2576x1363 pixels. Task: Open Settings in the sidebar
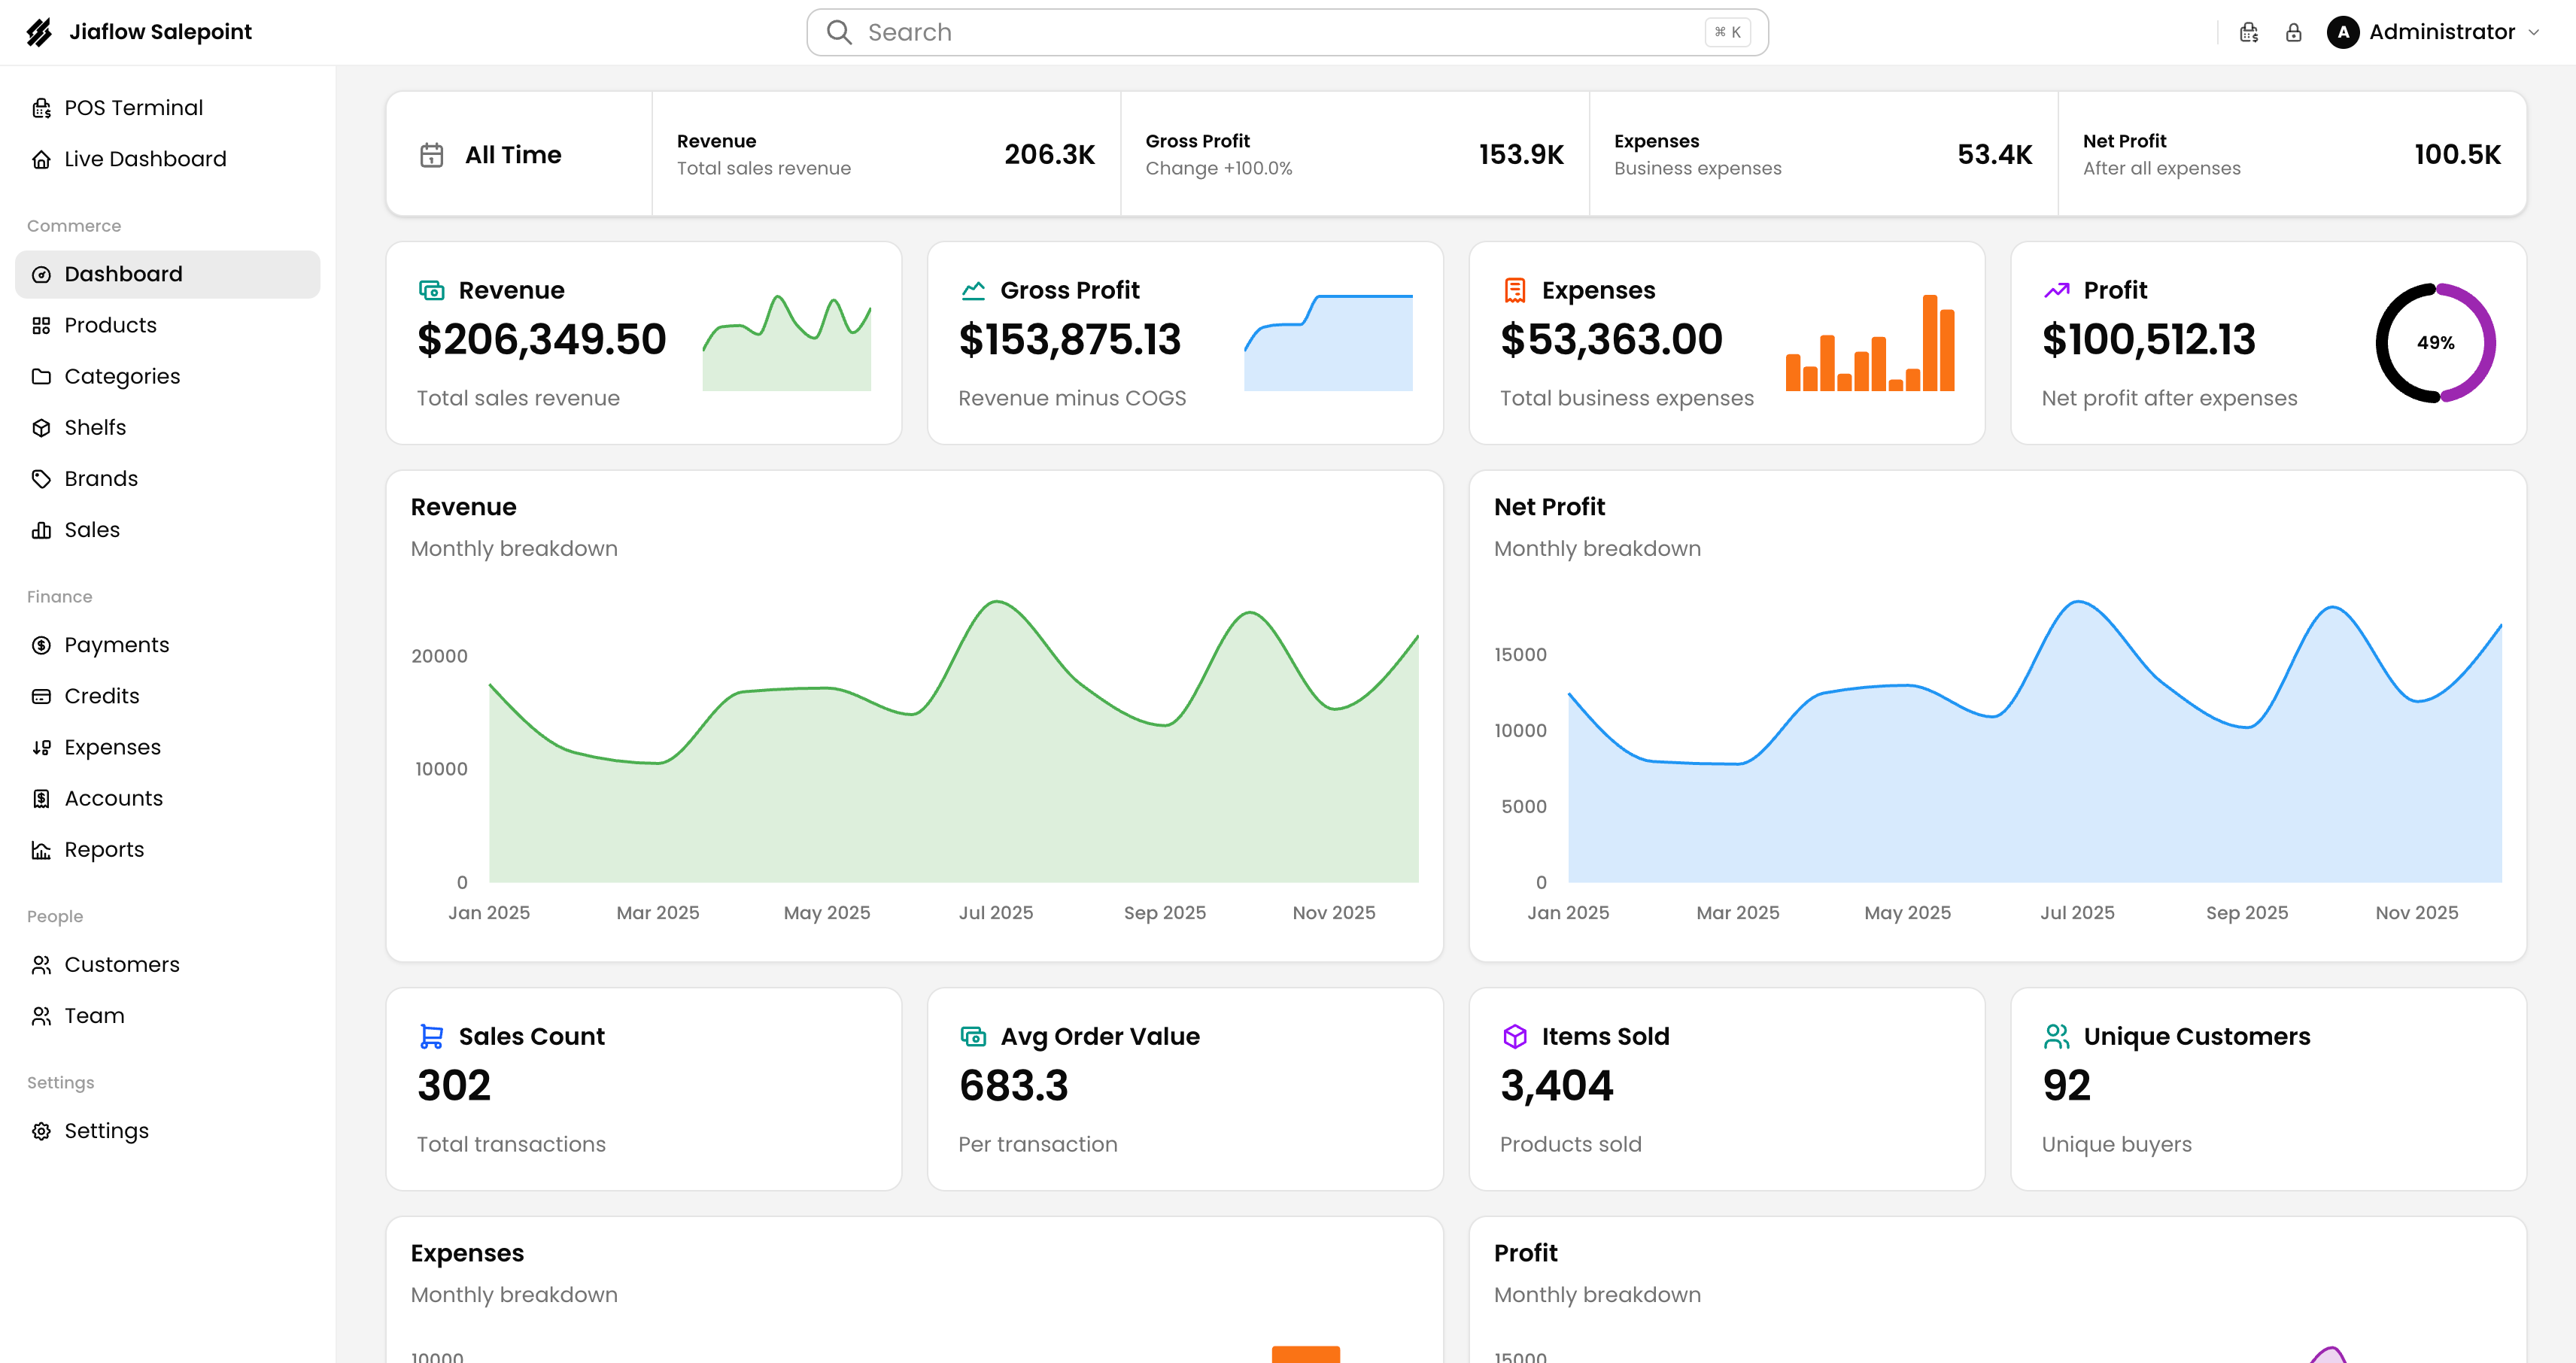tap(167, 1131)
